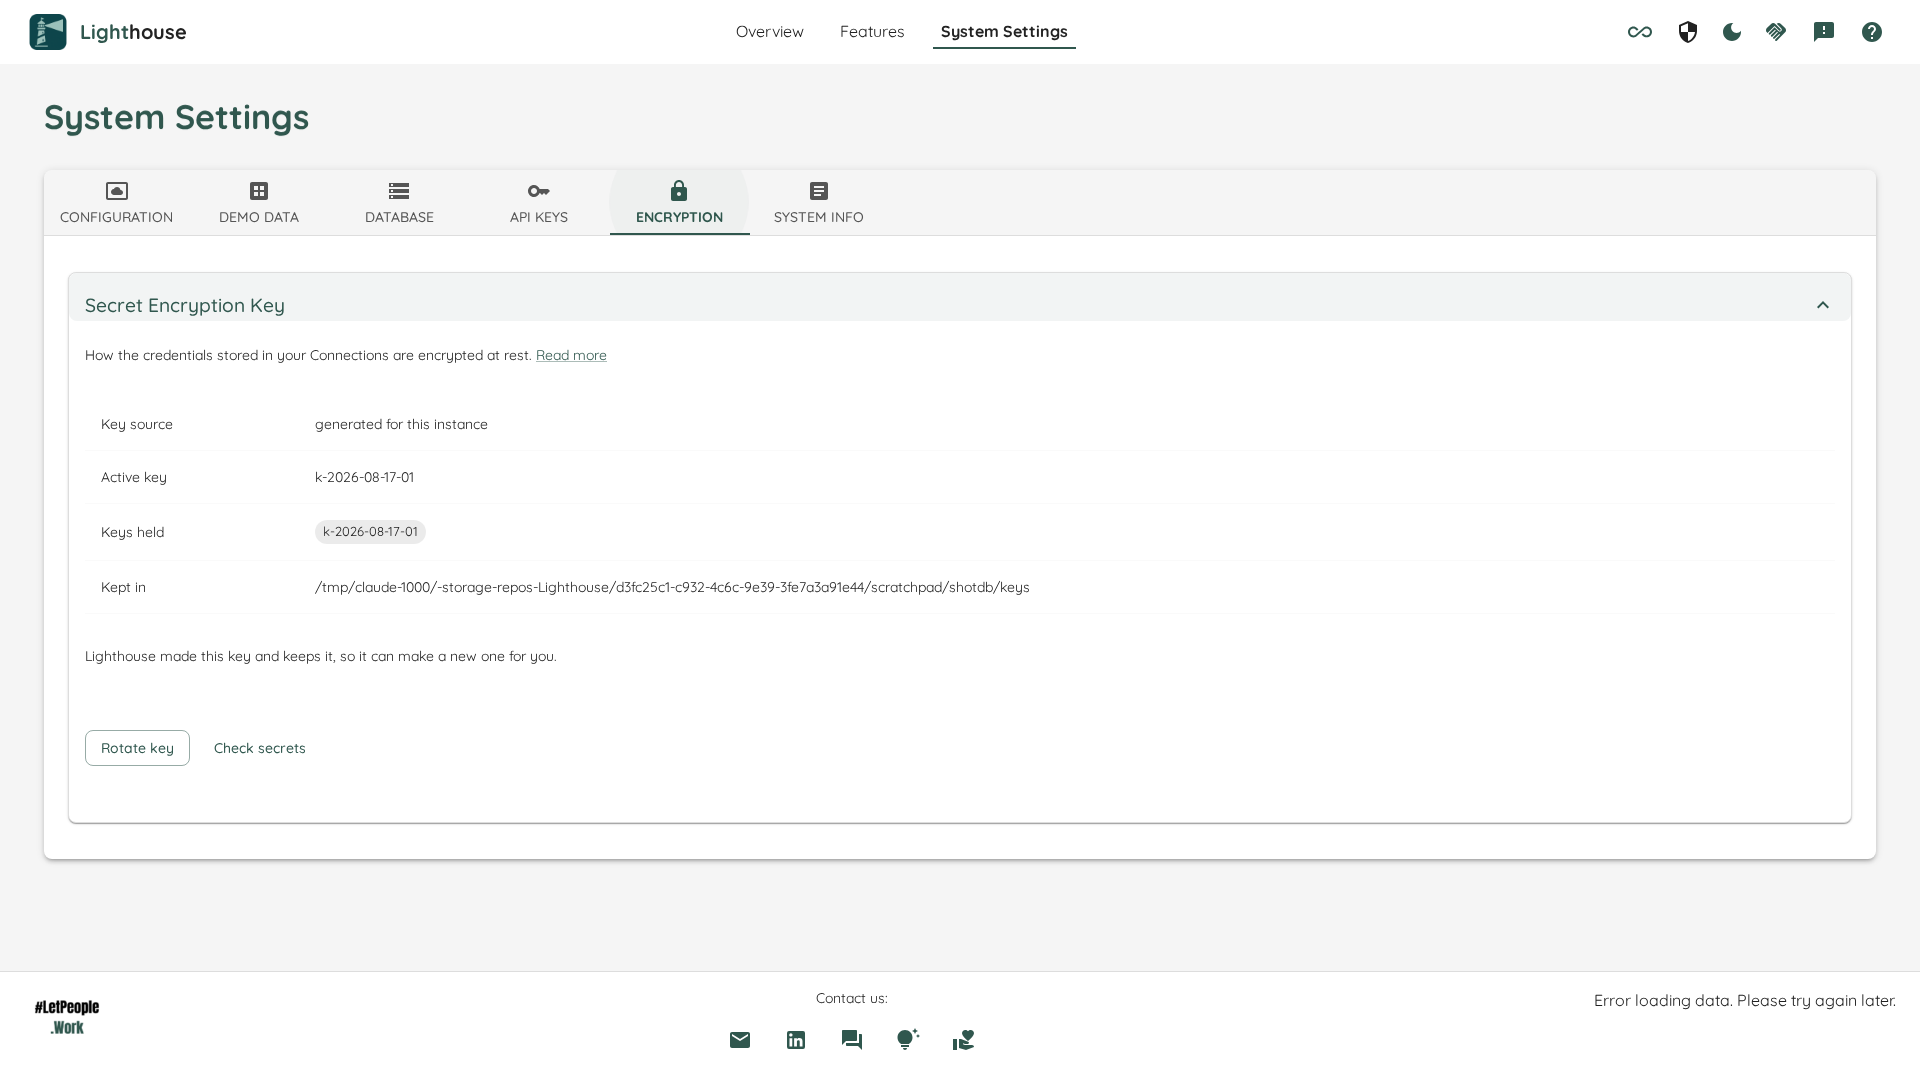Viewport: 1920px width, 1080px height.
Task: Click the "Active key" label
Action: 134,477
